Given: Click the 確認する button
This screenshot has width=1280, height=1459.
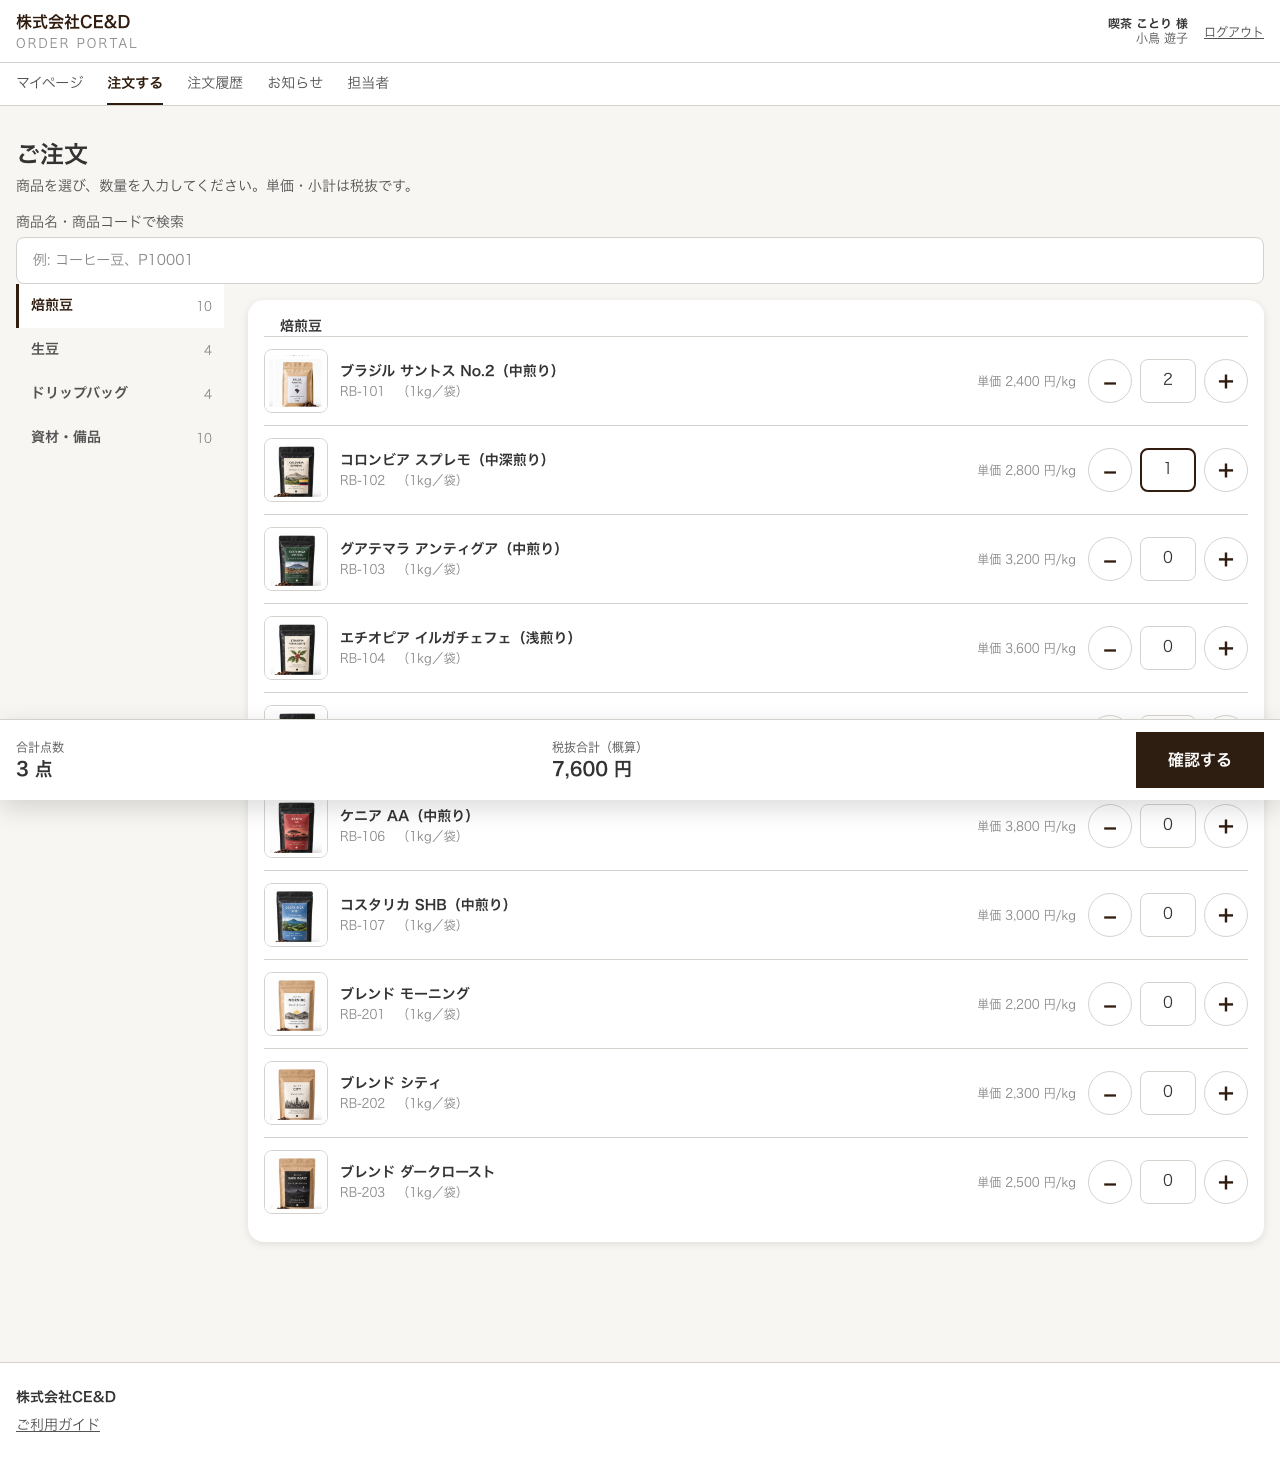Looking at the screenshot, I should 1200,760.
